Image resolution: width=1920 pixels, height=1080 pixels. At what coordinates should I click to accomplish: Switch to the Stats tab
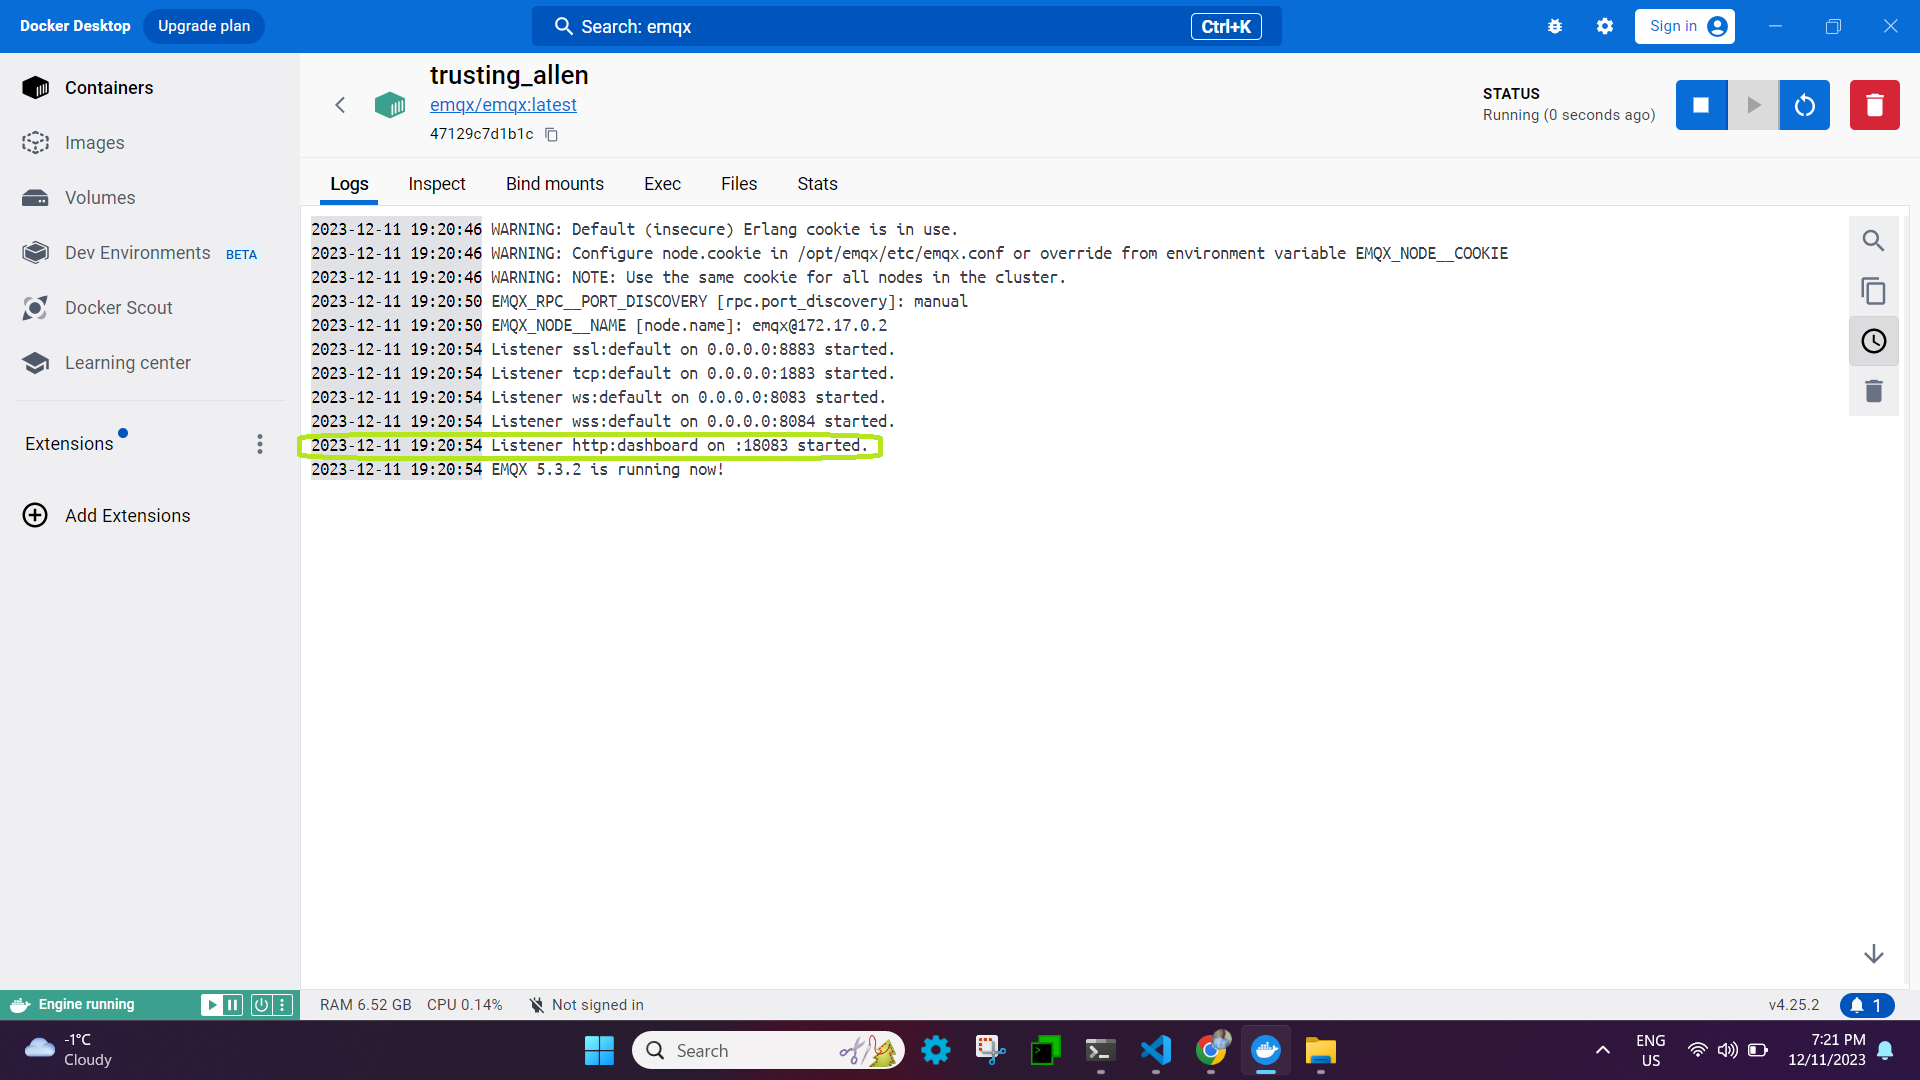click(x=817, y=184)
